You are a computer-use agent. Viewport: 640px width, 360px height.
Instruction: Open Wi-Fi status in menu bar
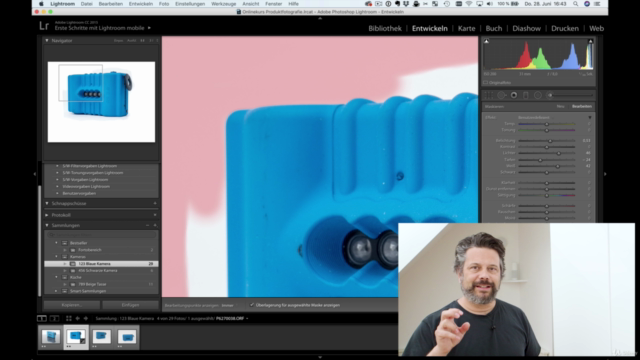(469, 4)
